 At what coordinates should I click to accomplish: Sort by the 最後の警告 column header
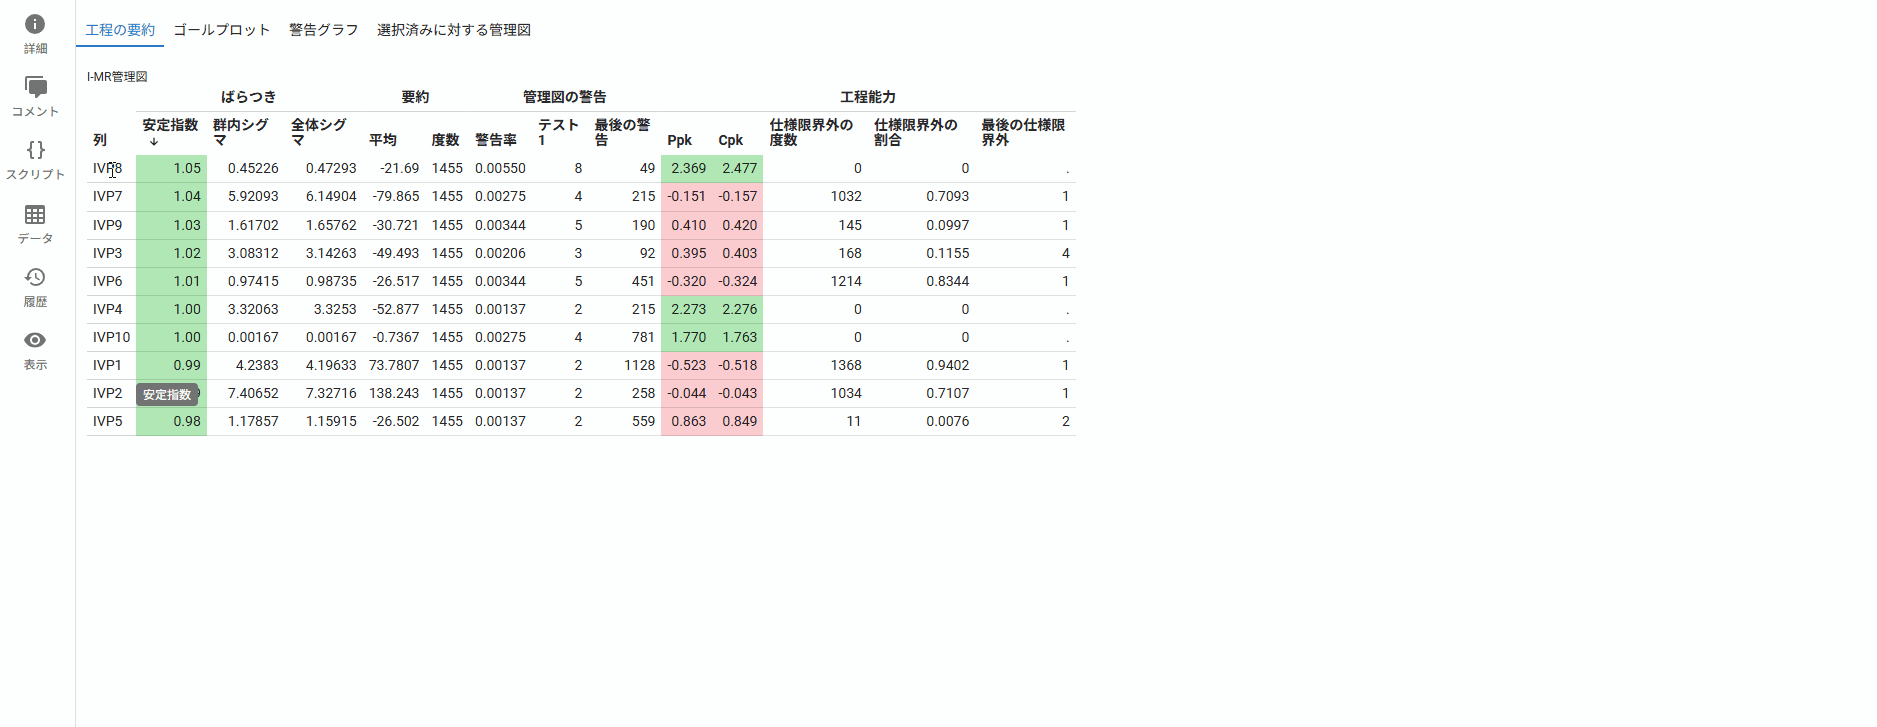(622, 132)
